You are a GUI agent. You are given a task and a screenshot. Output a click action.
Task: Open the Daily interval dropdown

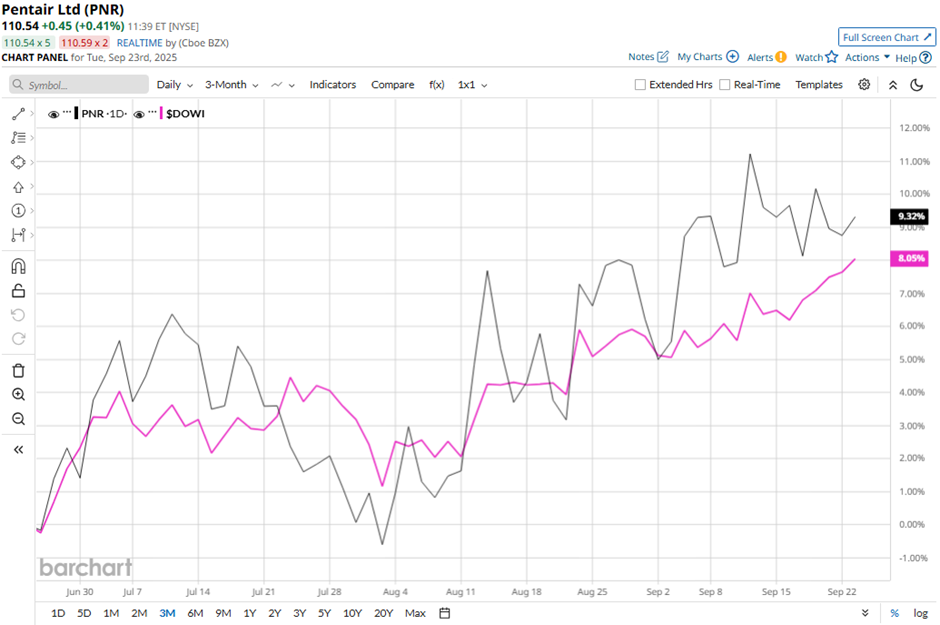coord(174,85)
